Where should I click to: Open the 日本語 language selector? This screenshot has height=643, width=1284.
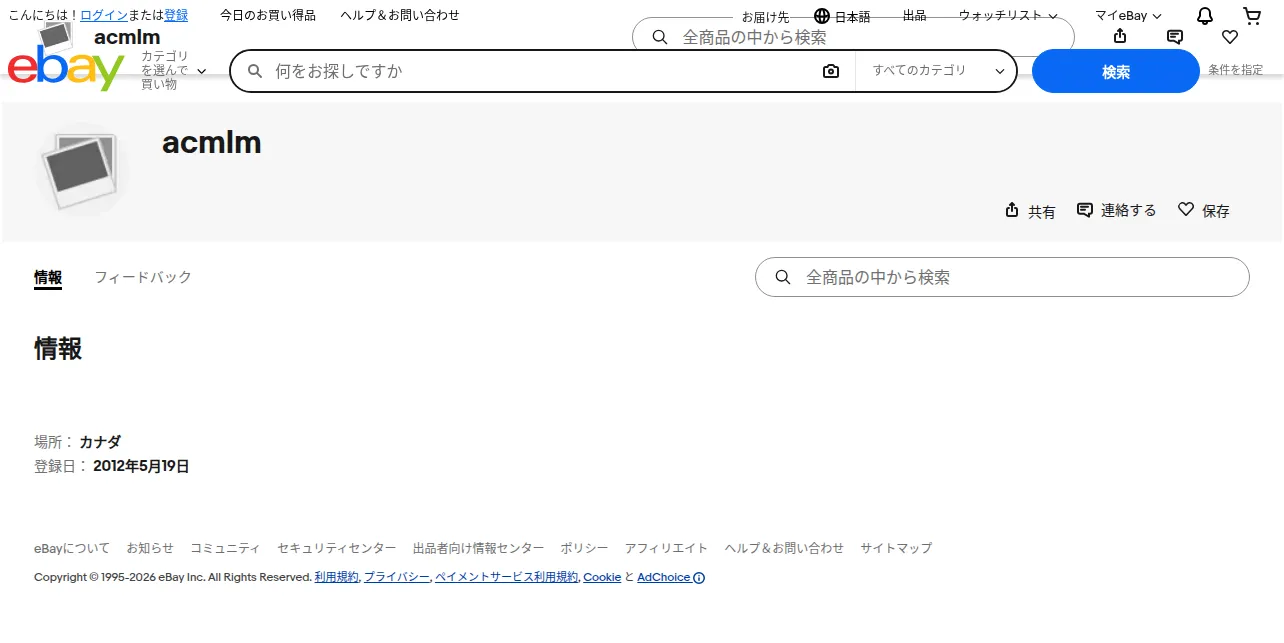tap(842, 16)
